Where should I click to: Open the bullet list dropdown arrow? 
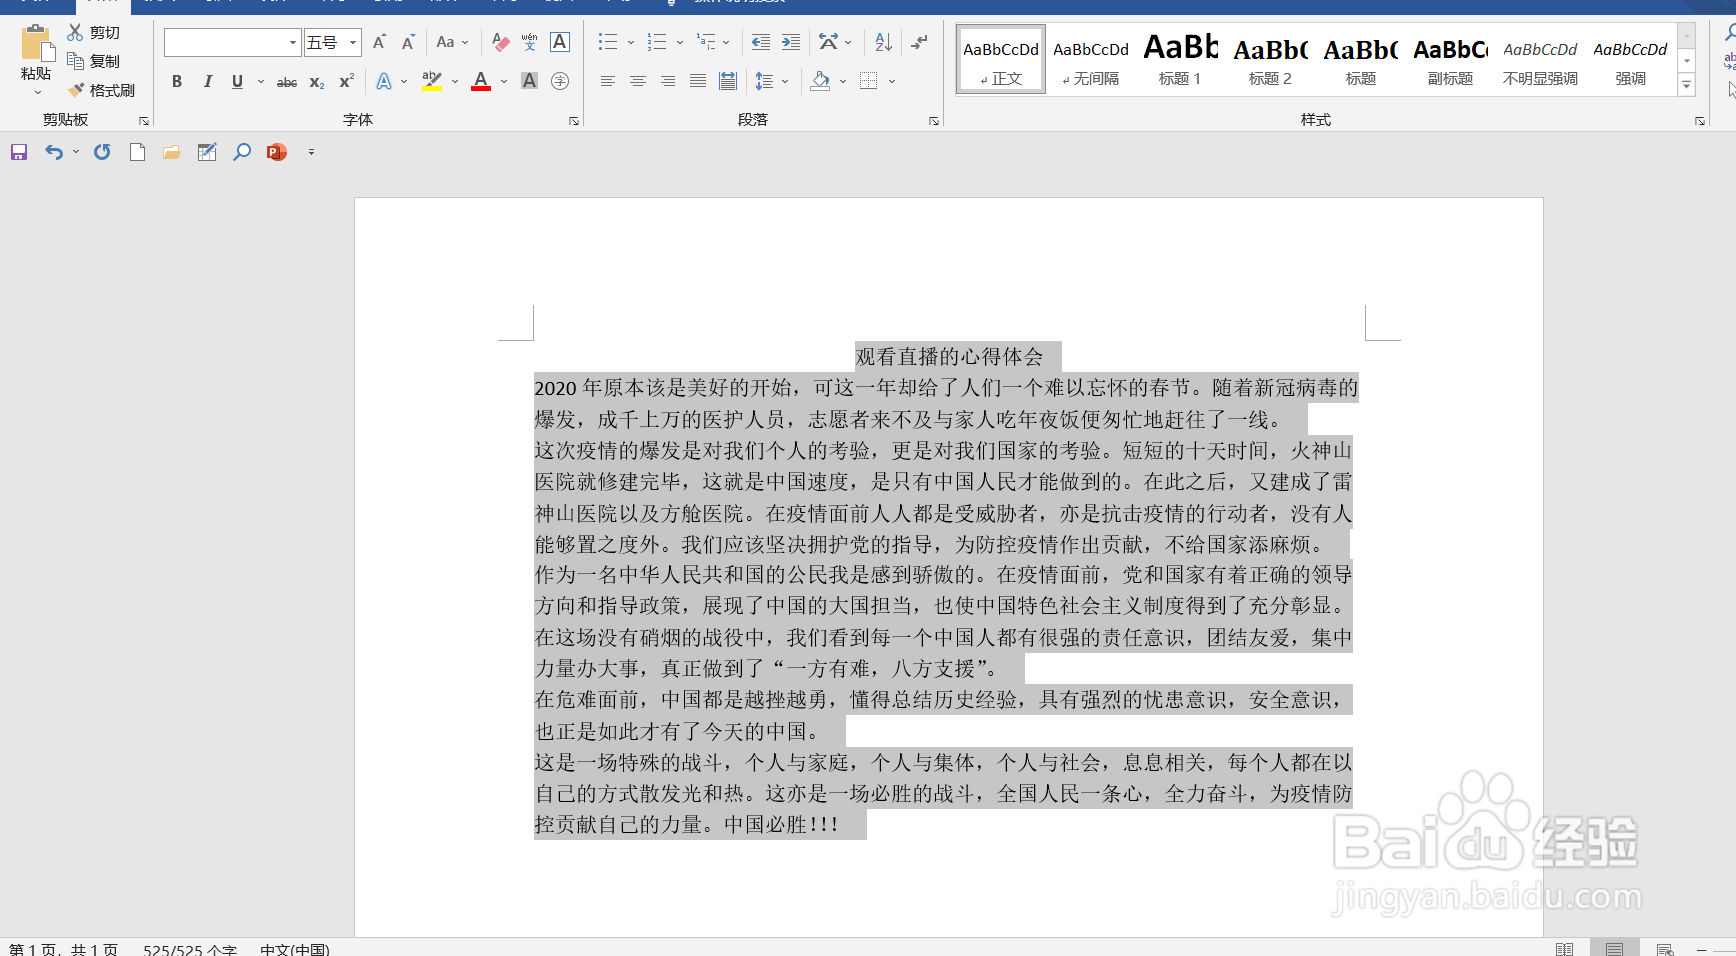pos(631,42)
